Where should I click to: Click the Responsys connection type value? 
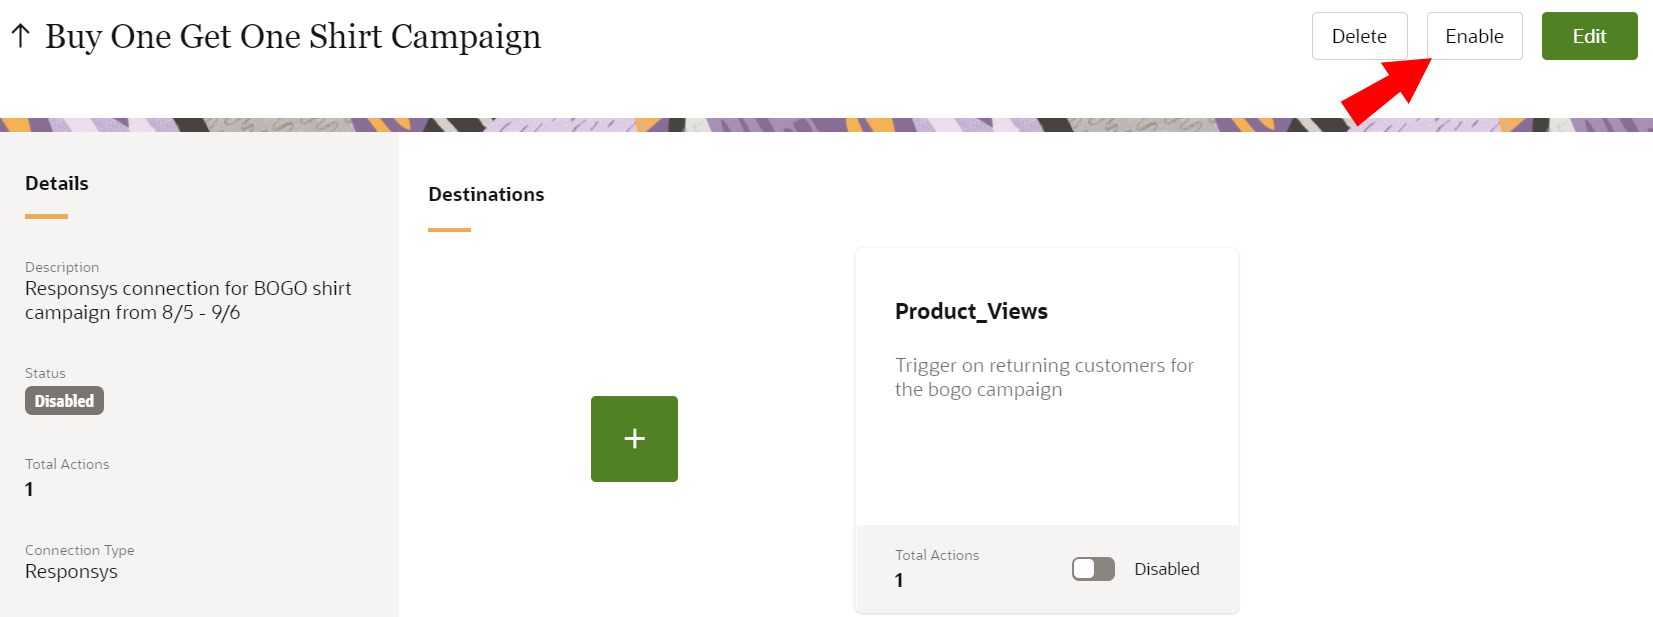pyautogui.click(x=71, y=572)
